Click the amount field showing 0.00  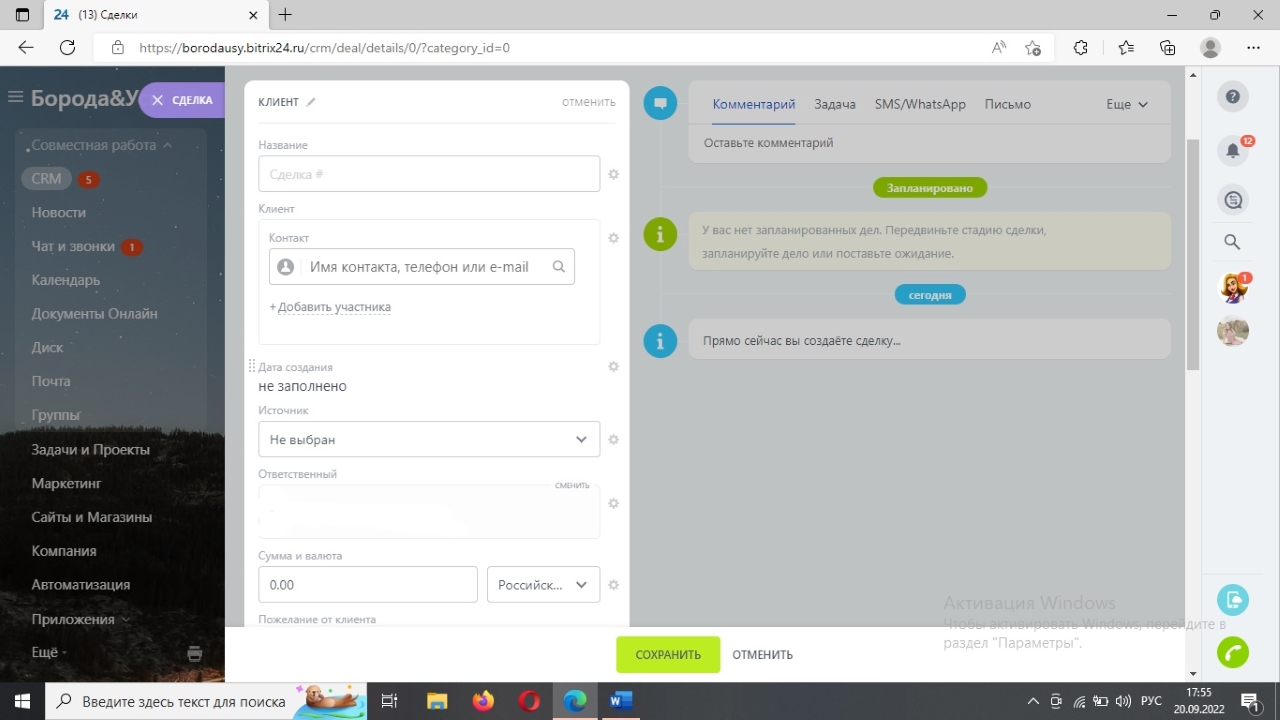coord(367,585)
